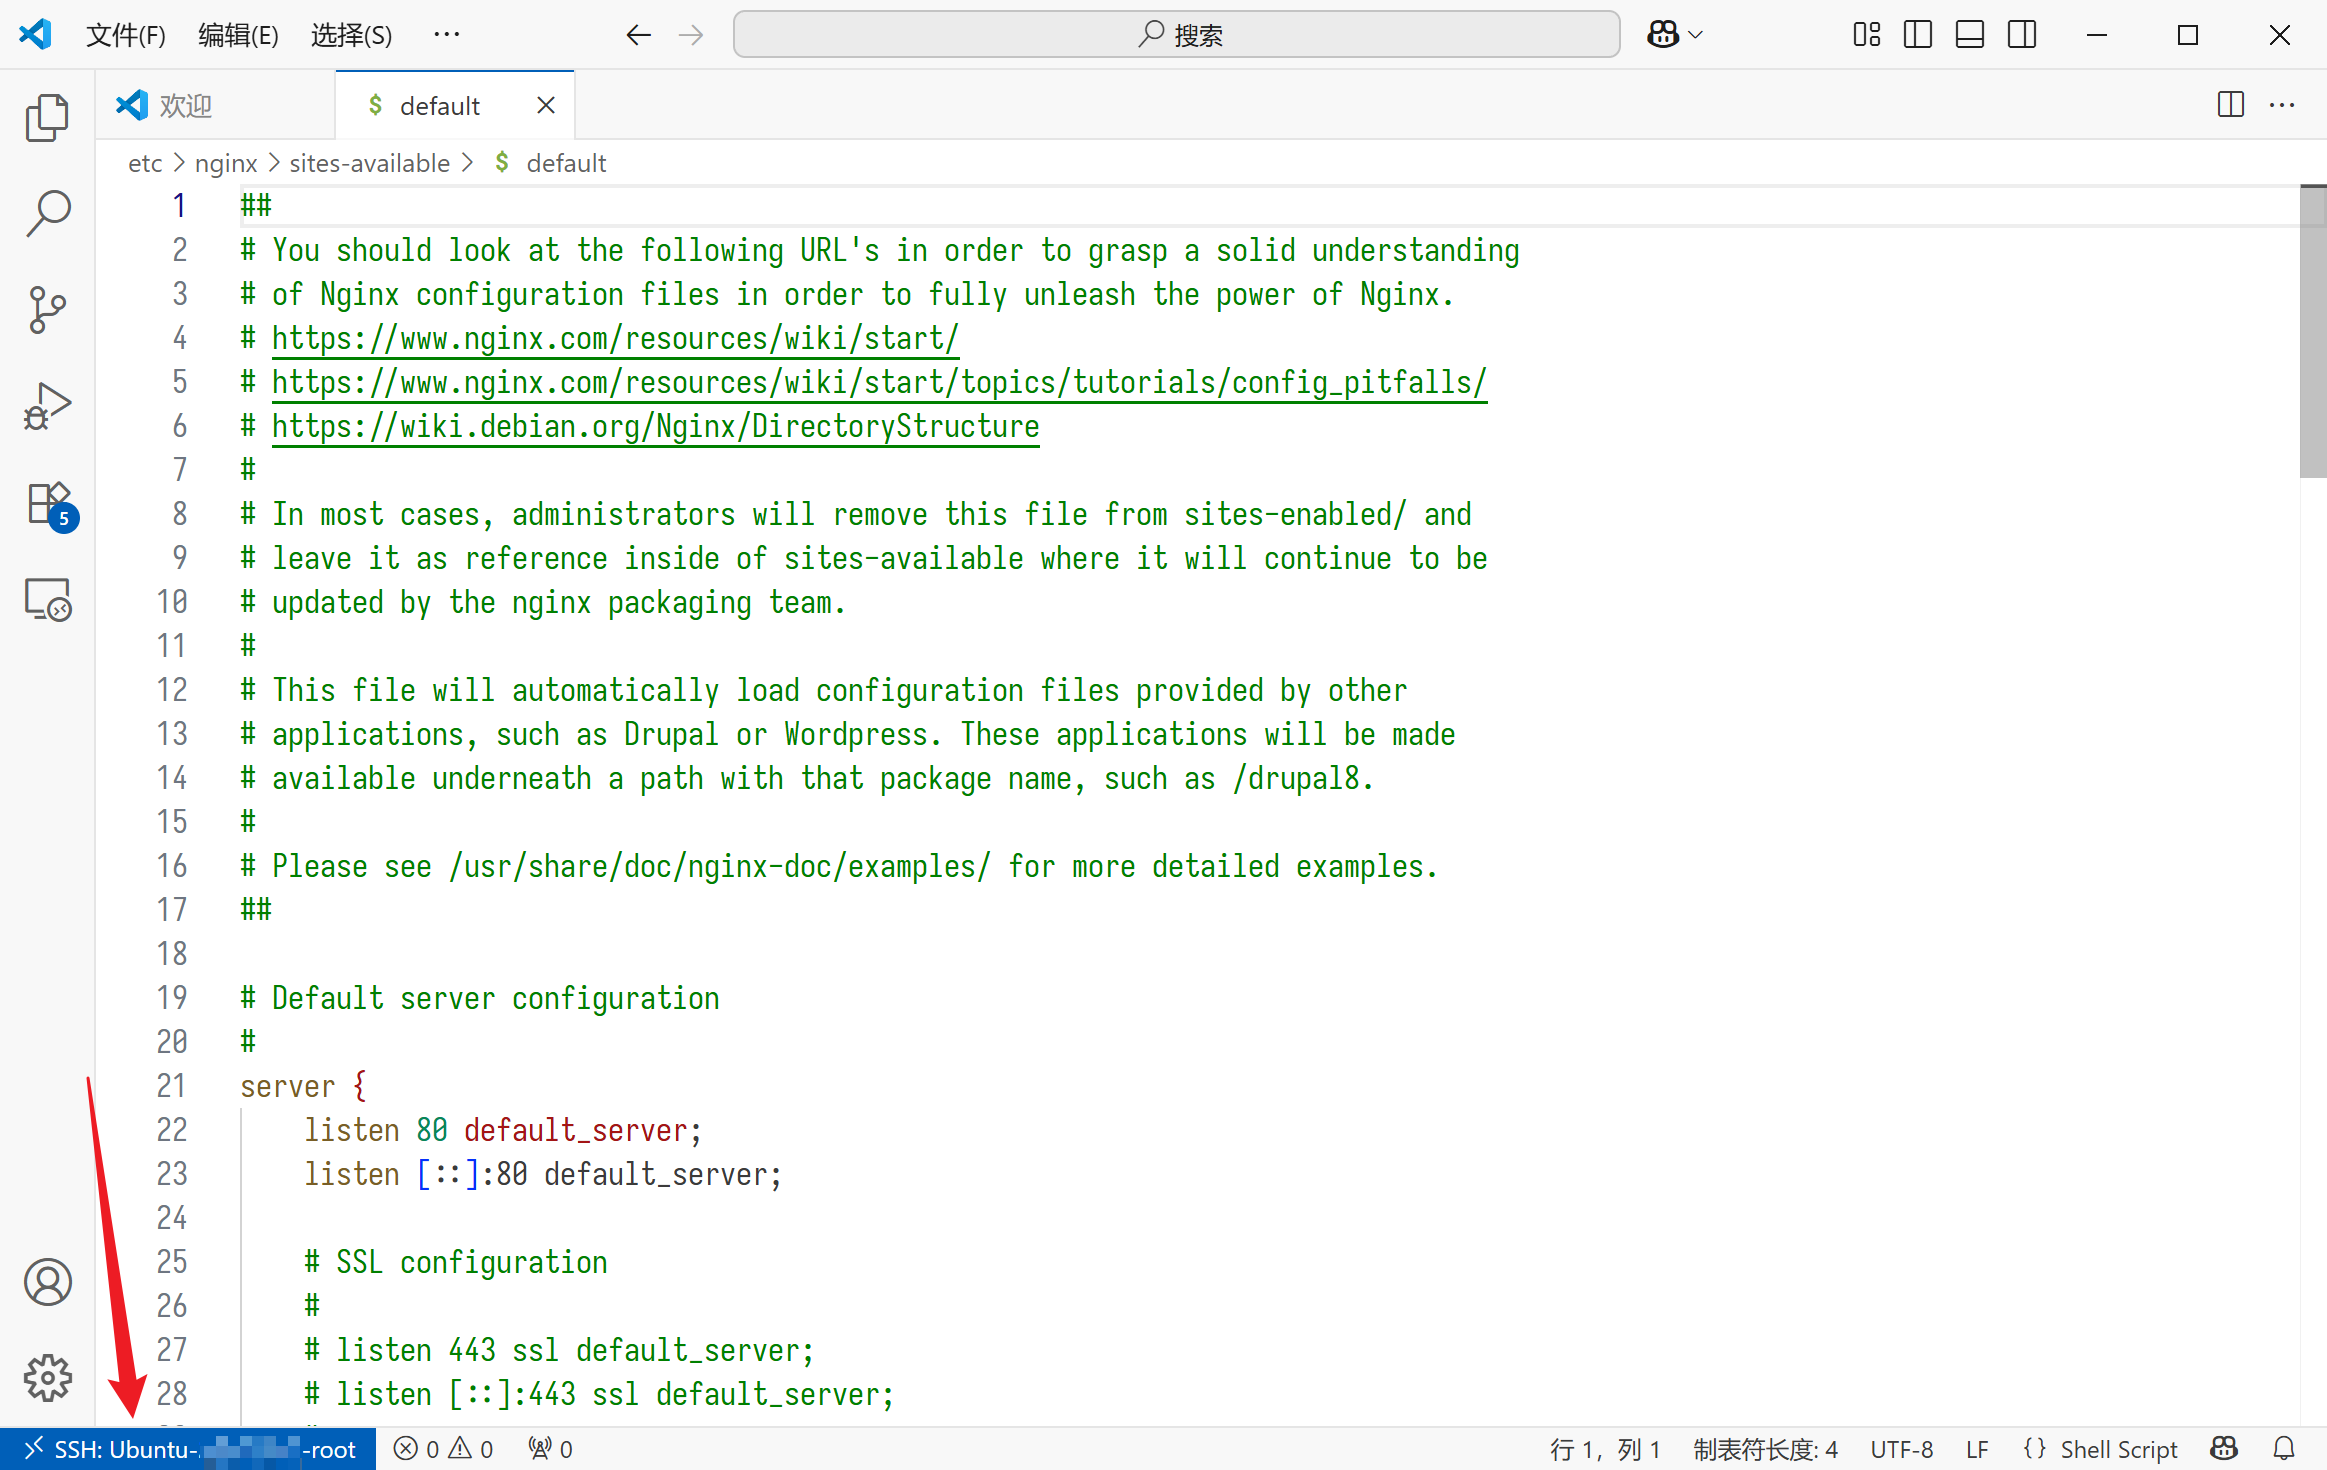Open the 文件(F) menu
Viewport: 2327px width, 1470px height.
pyautogui.click(x=125, y=35)
